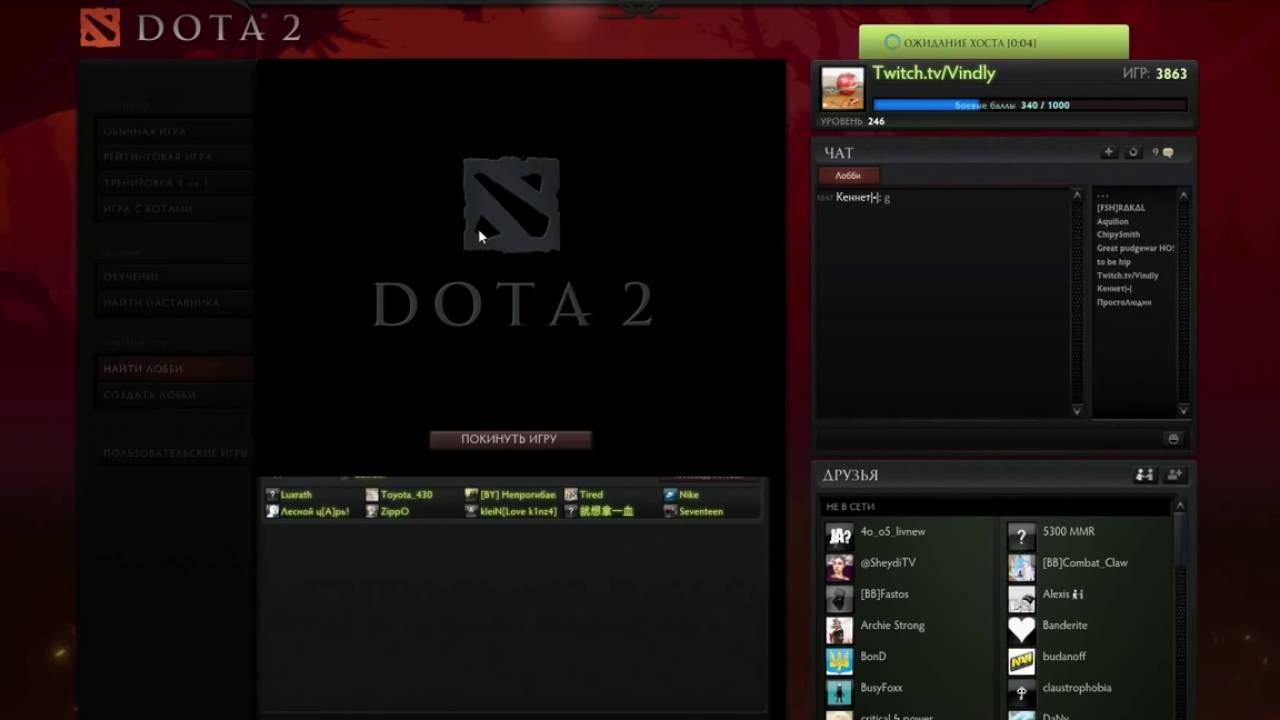Select player Nike in lobby list
The height and width of the screenshot is (720, 1280).
pyautogui.click(x=689, y=495)
